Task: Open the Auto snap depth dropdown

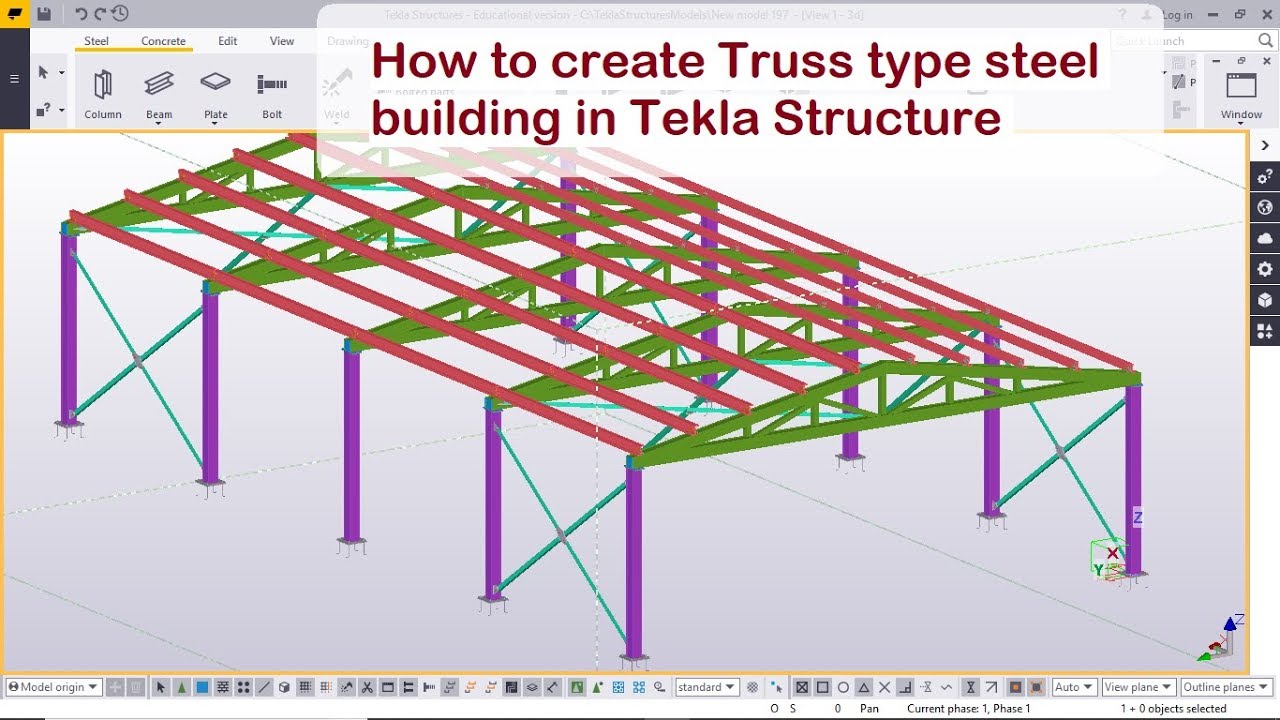Action: 1074,687
